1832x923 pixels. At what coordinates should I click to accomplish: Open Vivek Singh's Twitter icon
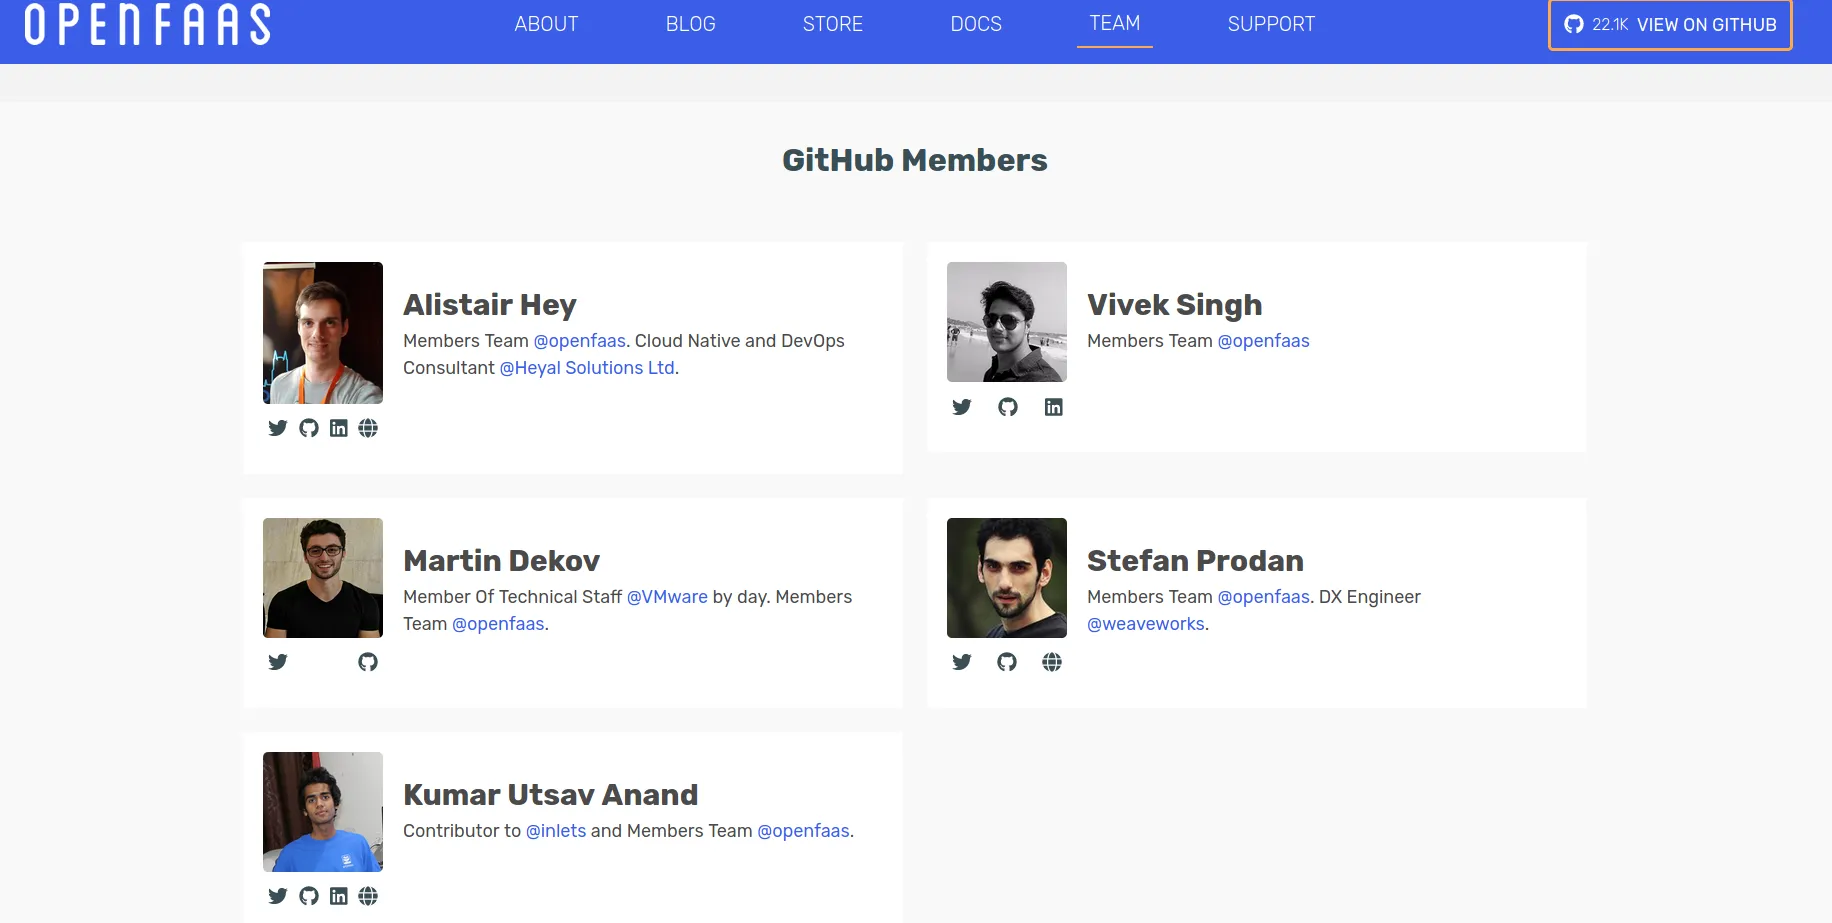point(962,407)
